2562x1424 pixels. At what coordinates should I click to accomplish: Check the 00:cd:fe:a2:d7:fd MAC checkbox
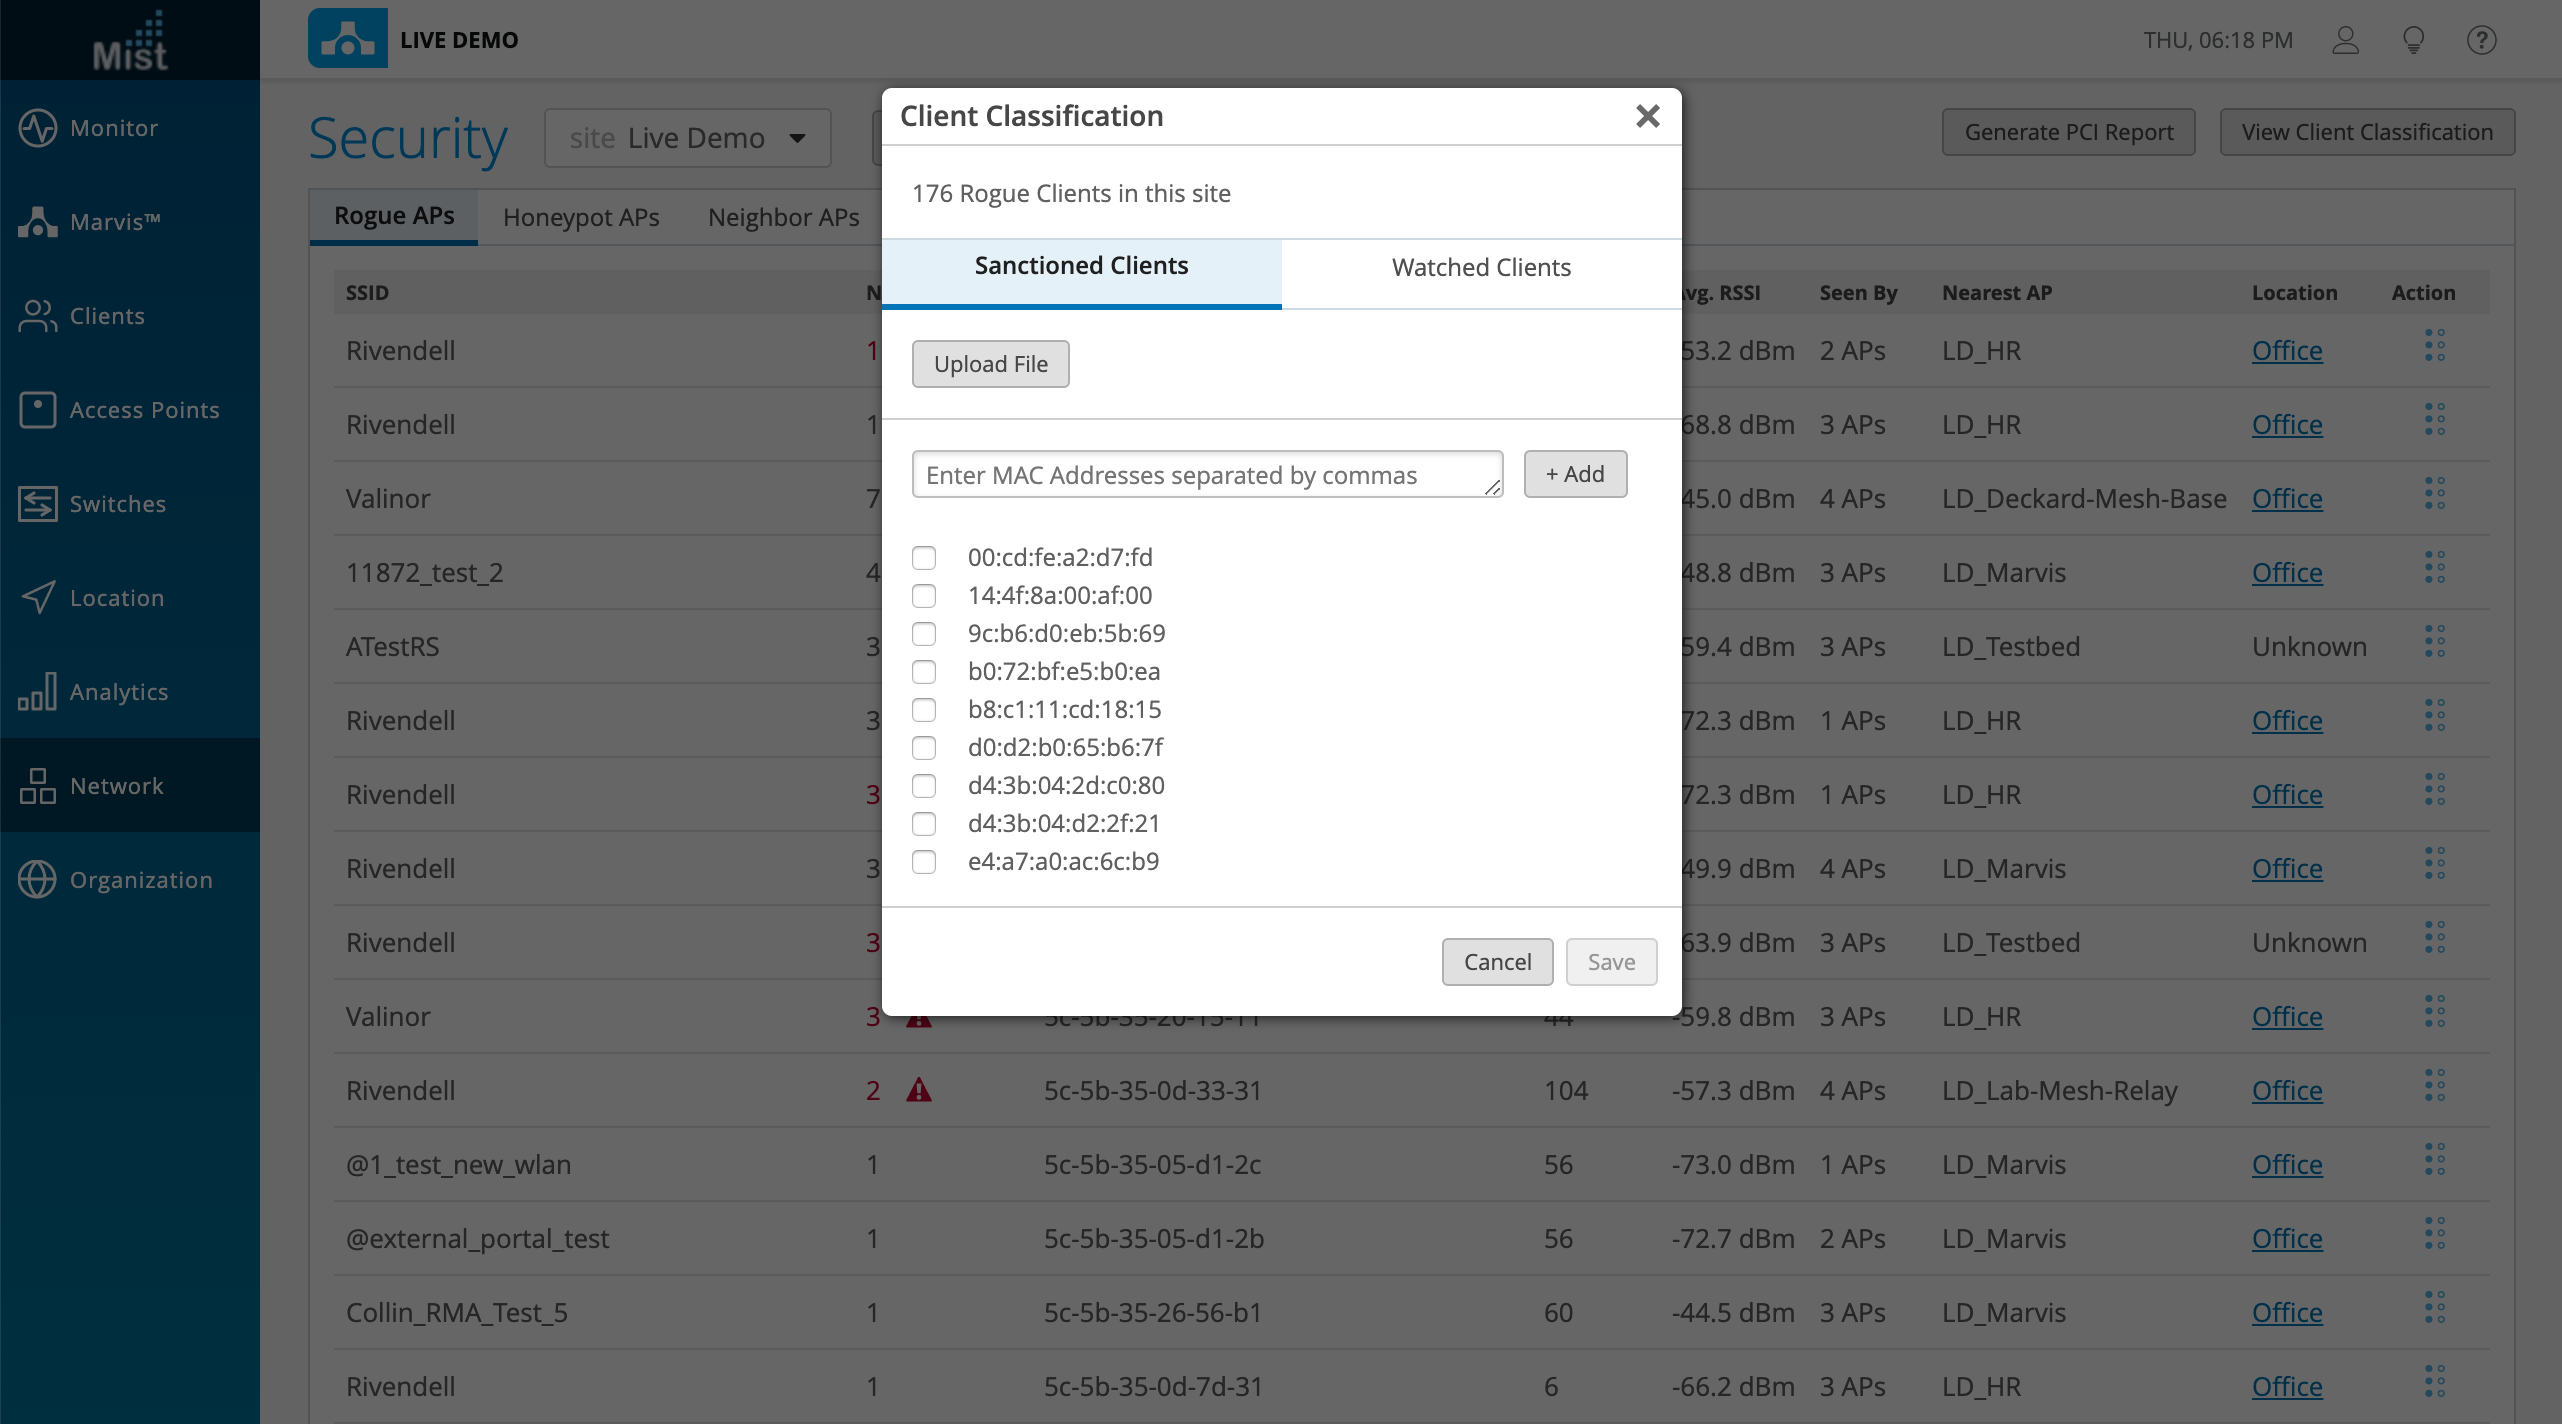pyautogui.click(x=924, y=558)
